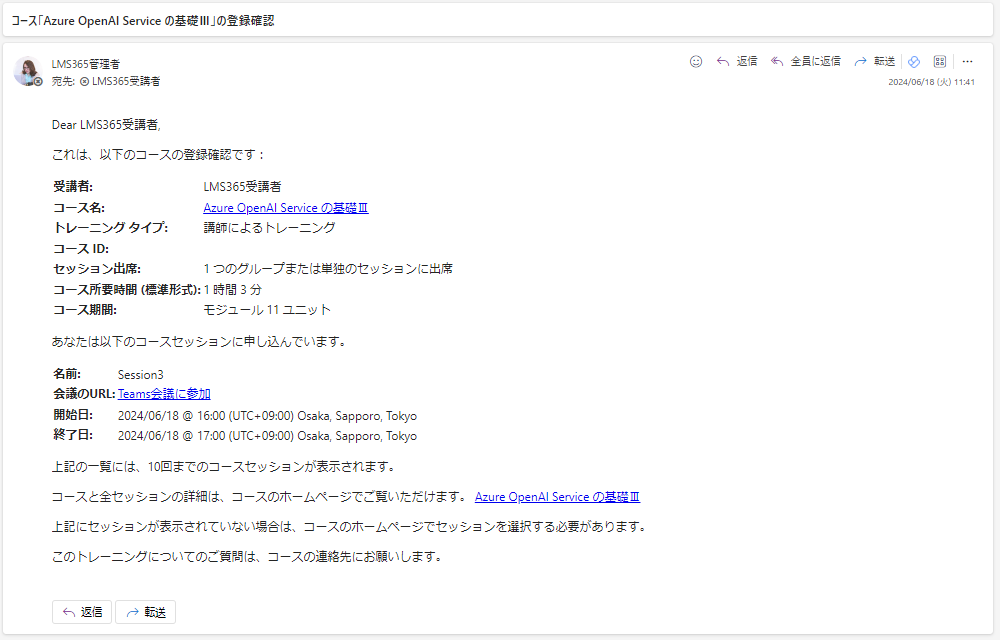Open Azure OpenAI Service の基礎Ⅲ link after ご覧いただけます
The width and height of the screenshot is (1000, 640).
[557, 497]
